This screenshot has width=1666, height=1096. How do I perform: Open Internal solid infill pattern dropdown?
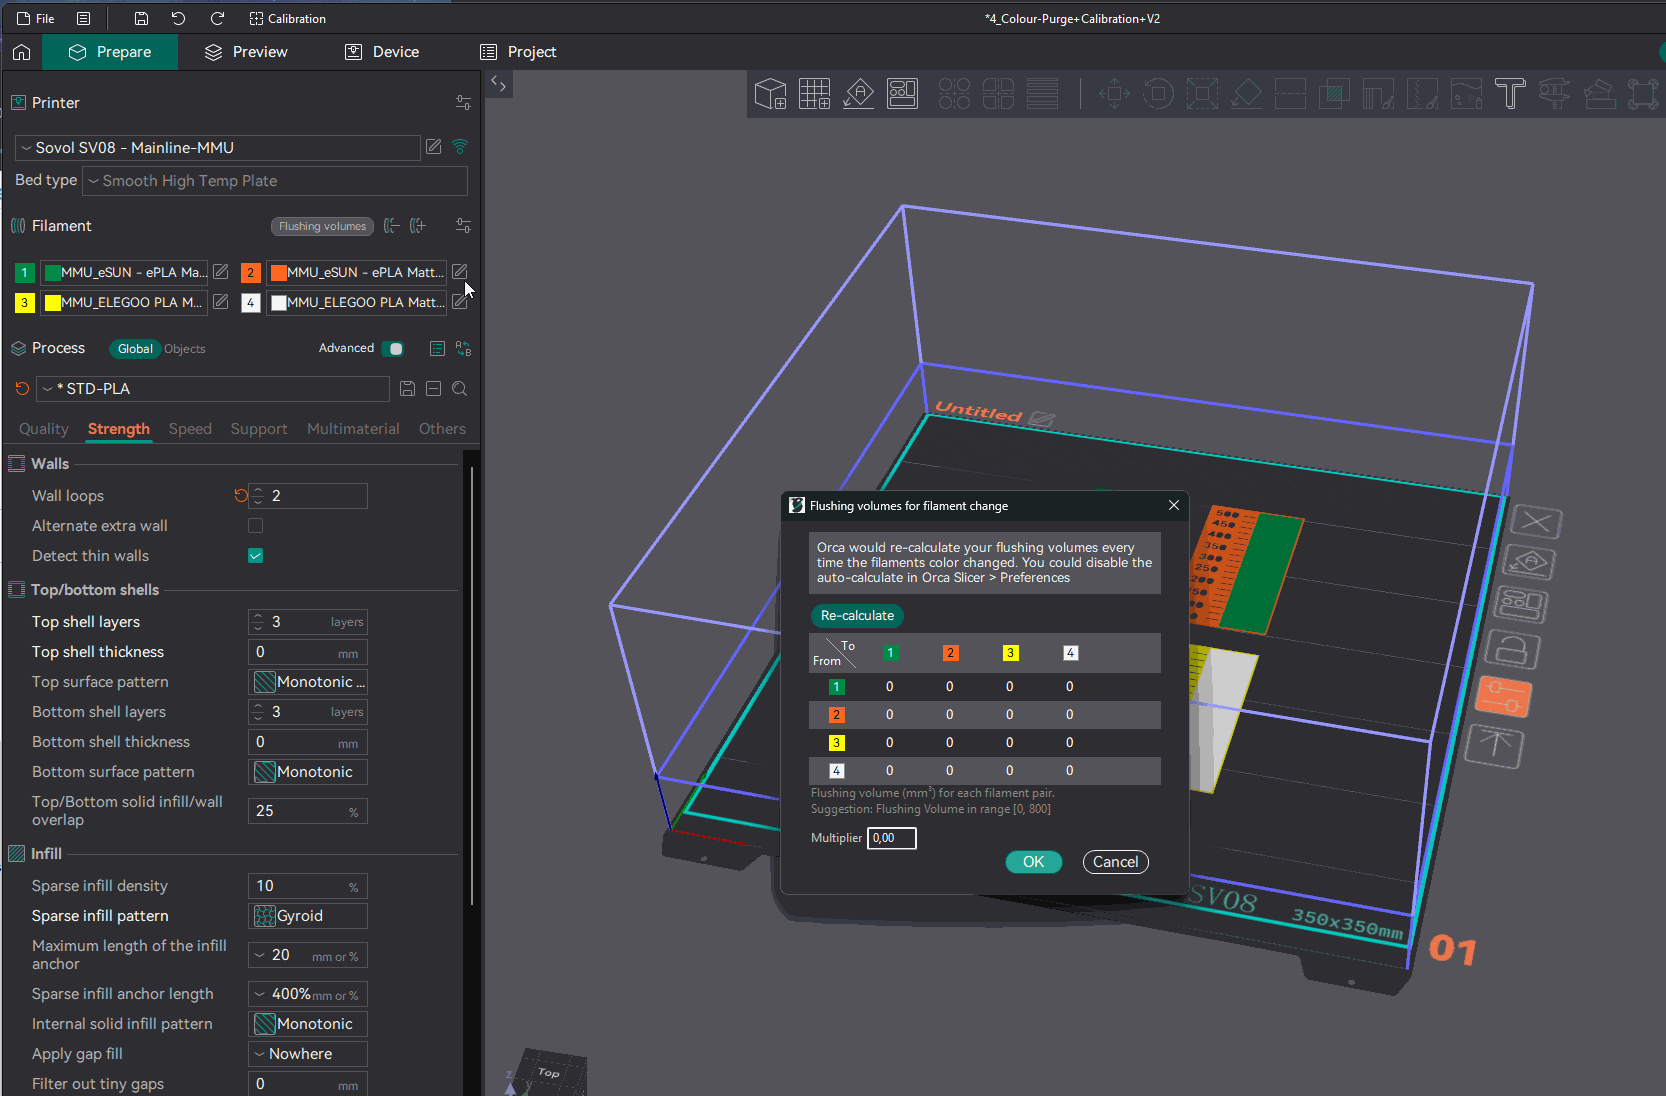pyautogui.click(x=308, y=1024)
